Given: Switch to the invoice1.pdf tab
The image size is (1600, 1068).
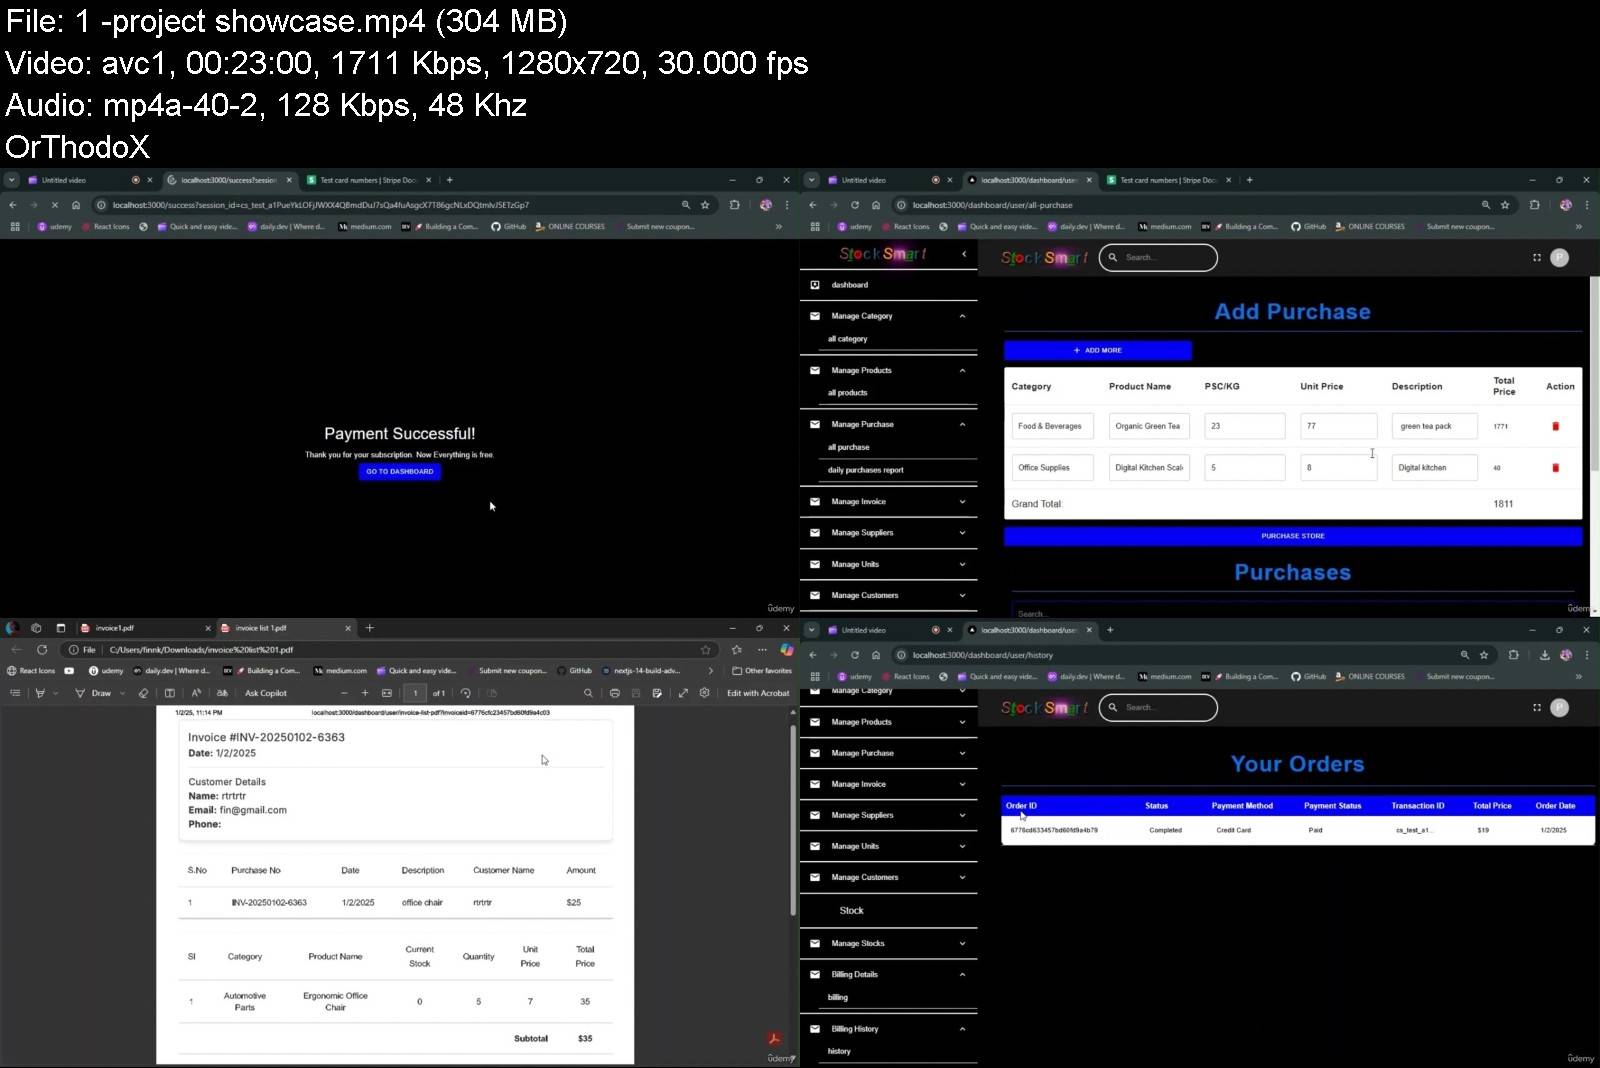Looking at the screenshot, I should pyautogui.click(x=145, y=628).
